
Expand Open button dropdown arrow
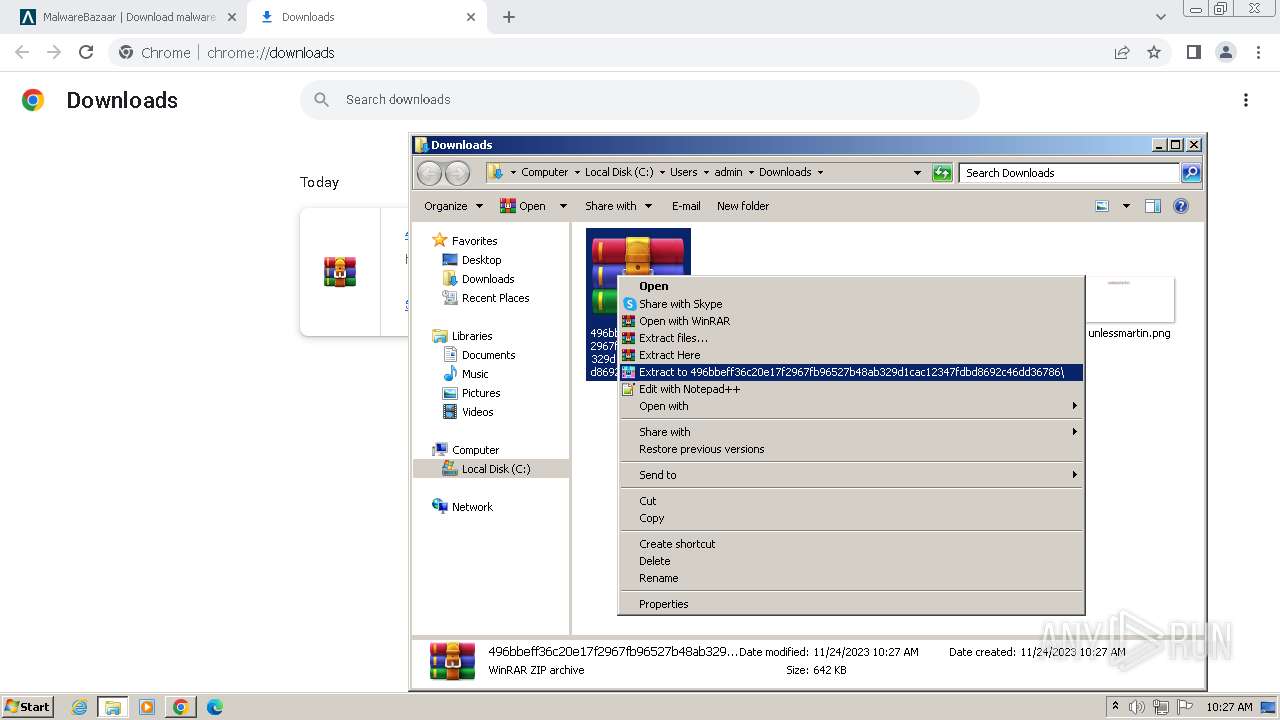click(563, 206)
